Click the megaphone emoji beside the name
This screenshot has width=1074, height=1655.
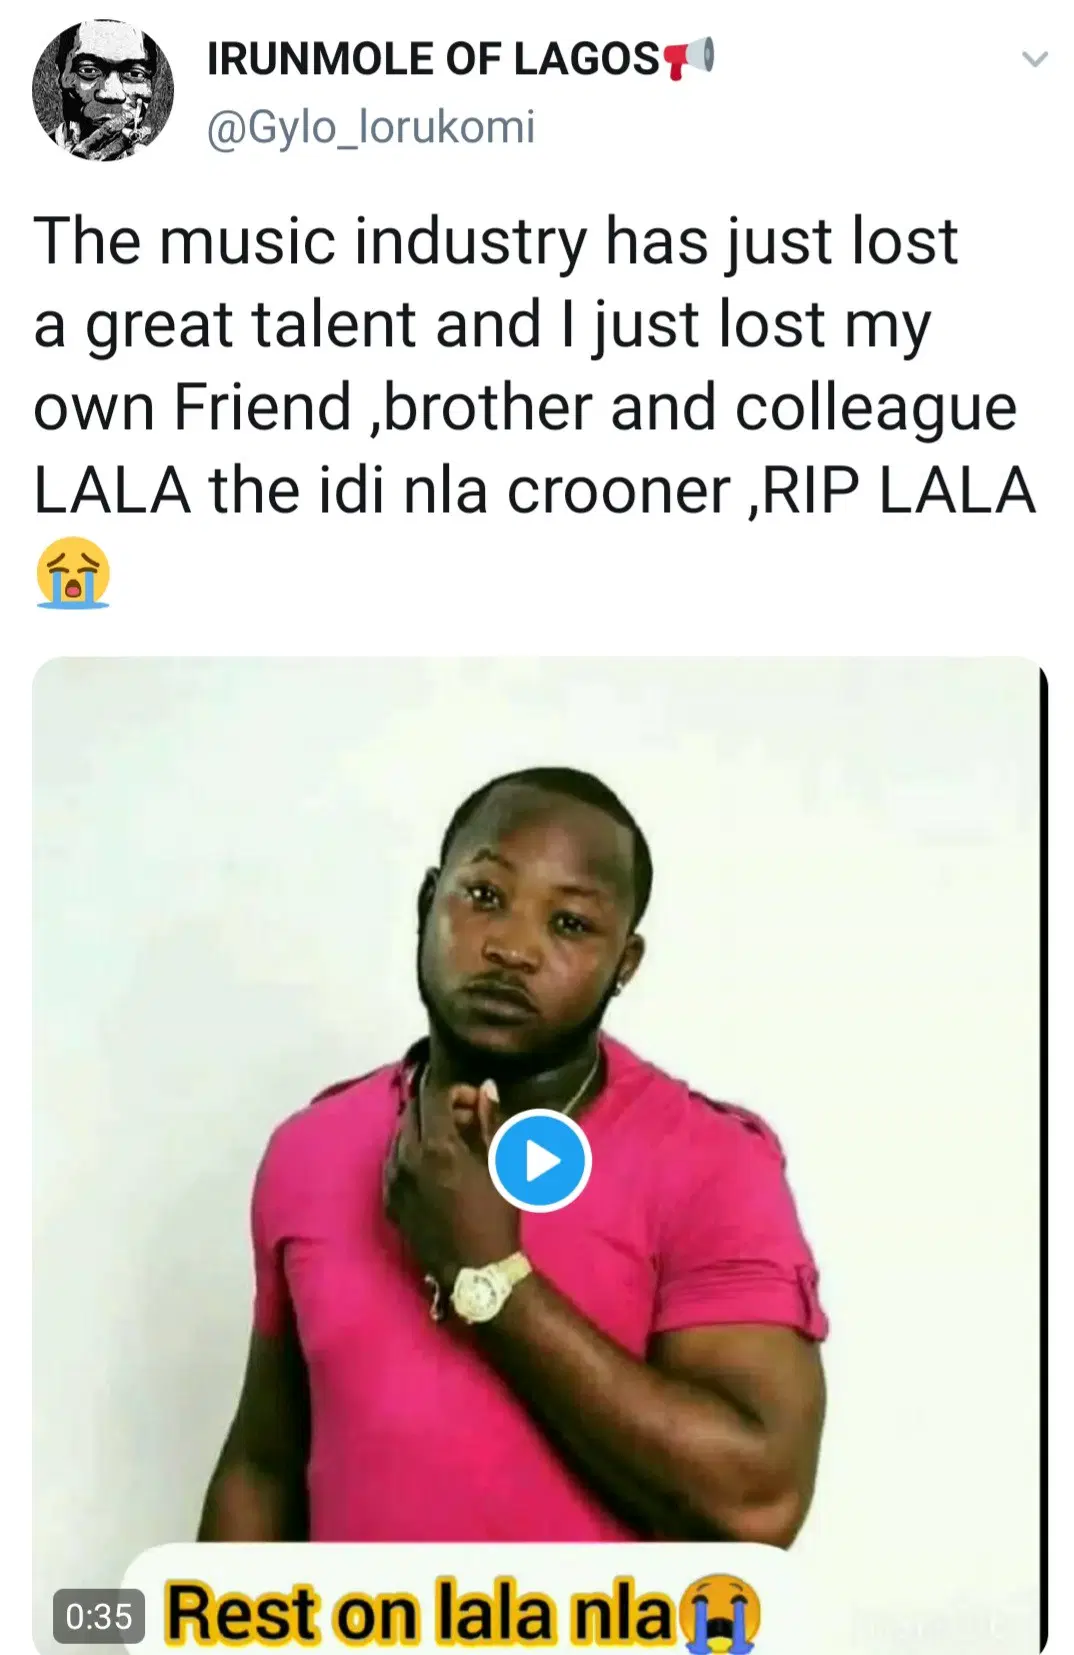click(x=689, y=58)
